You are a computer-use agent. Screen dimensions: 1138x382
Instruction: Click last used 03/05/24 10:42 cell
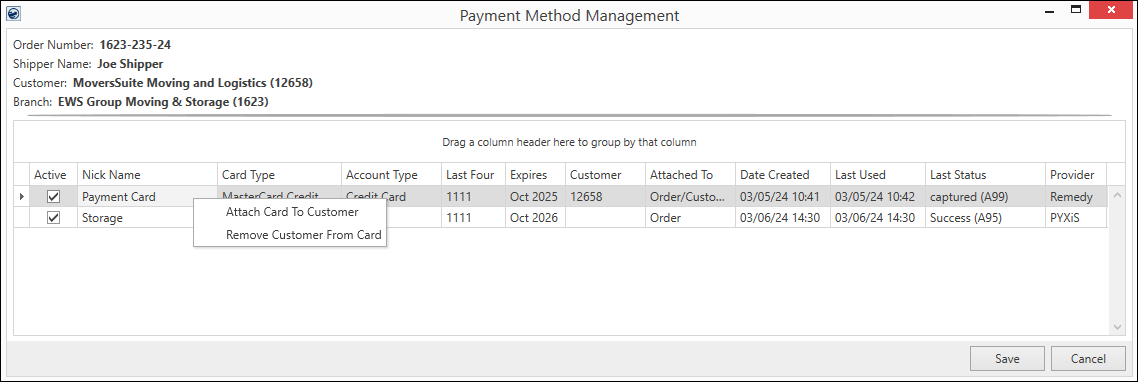[877, 196]
